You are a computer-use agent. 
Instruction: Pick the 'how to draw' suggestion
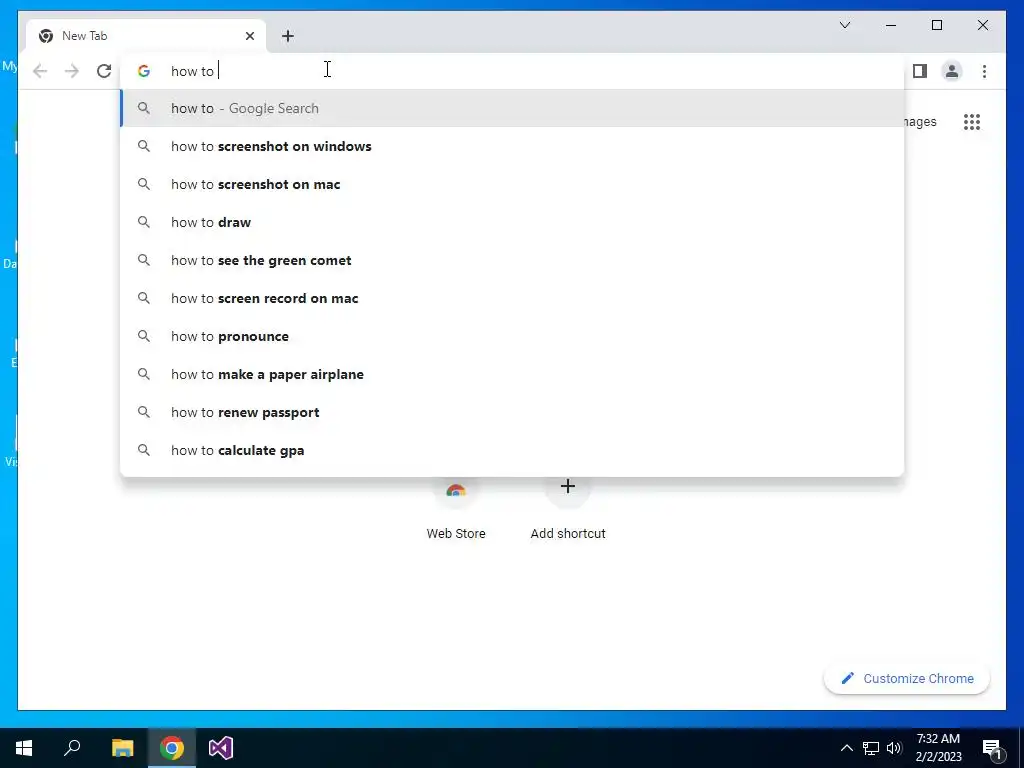[x=512, y=222]
